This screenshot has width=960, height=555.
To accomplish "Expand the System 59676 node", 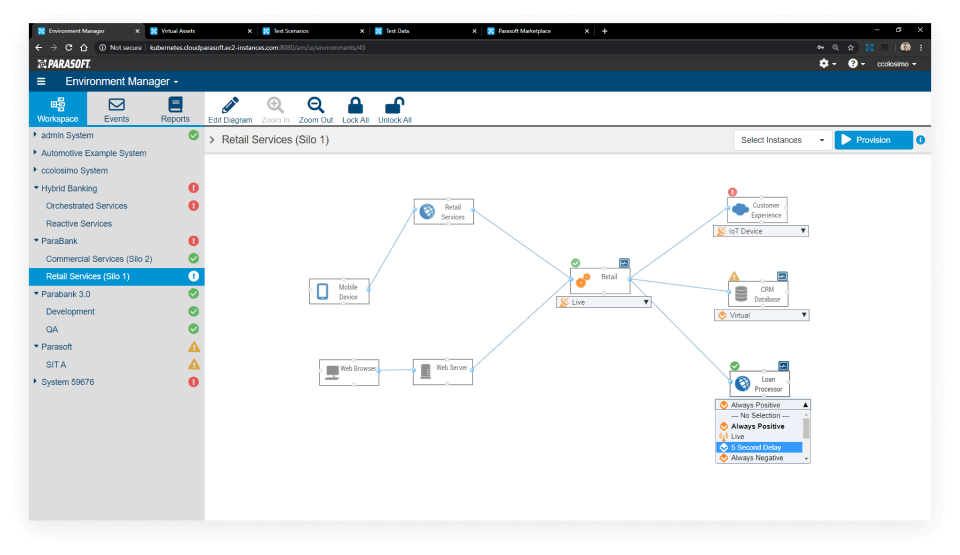I will coord(35,382).
